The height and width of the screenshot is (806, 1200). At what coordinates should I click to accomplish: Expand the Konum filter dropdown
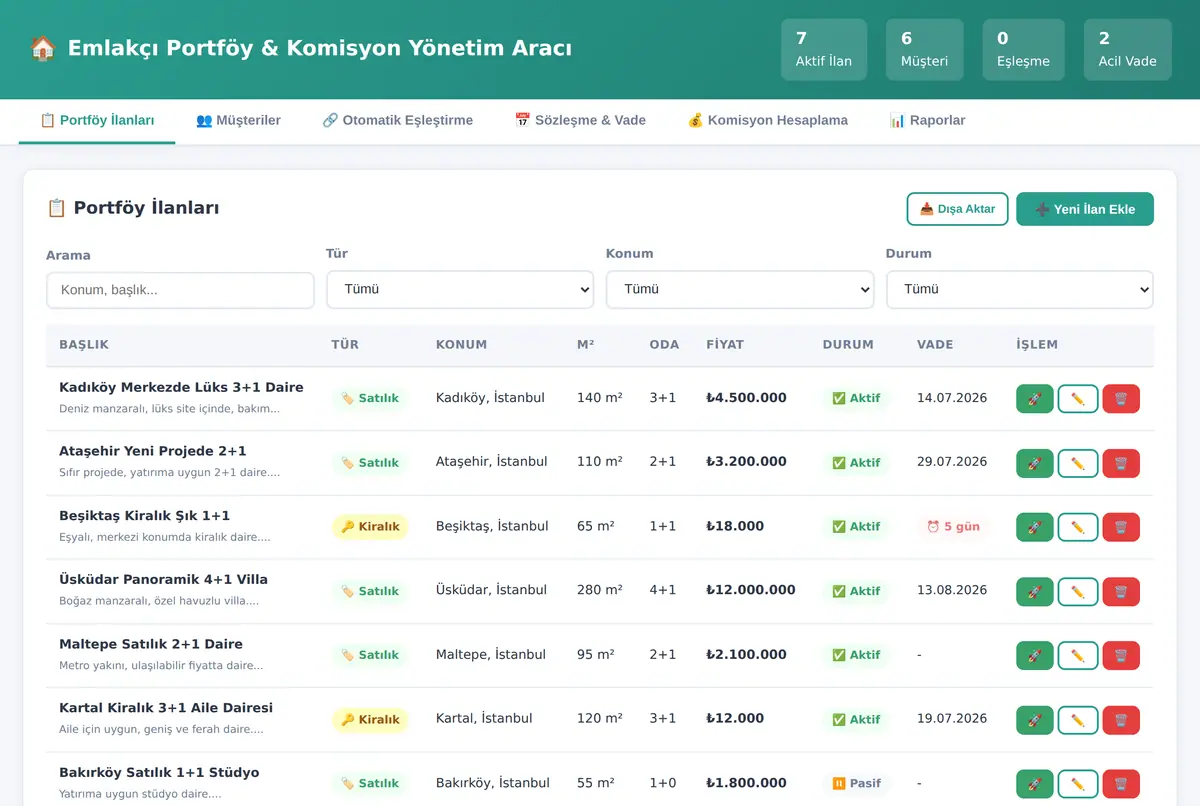(740, 289)
